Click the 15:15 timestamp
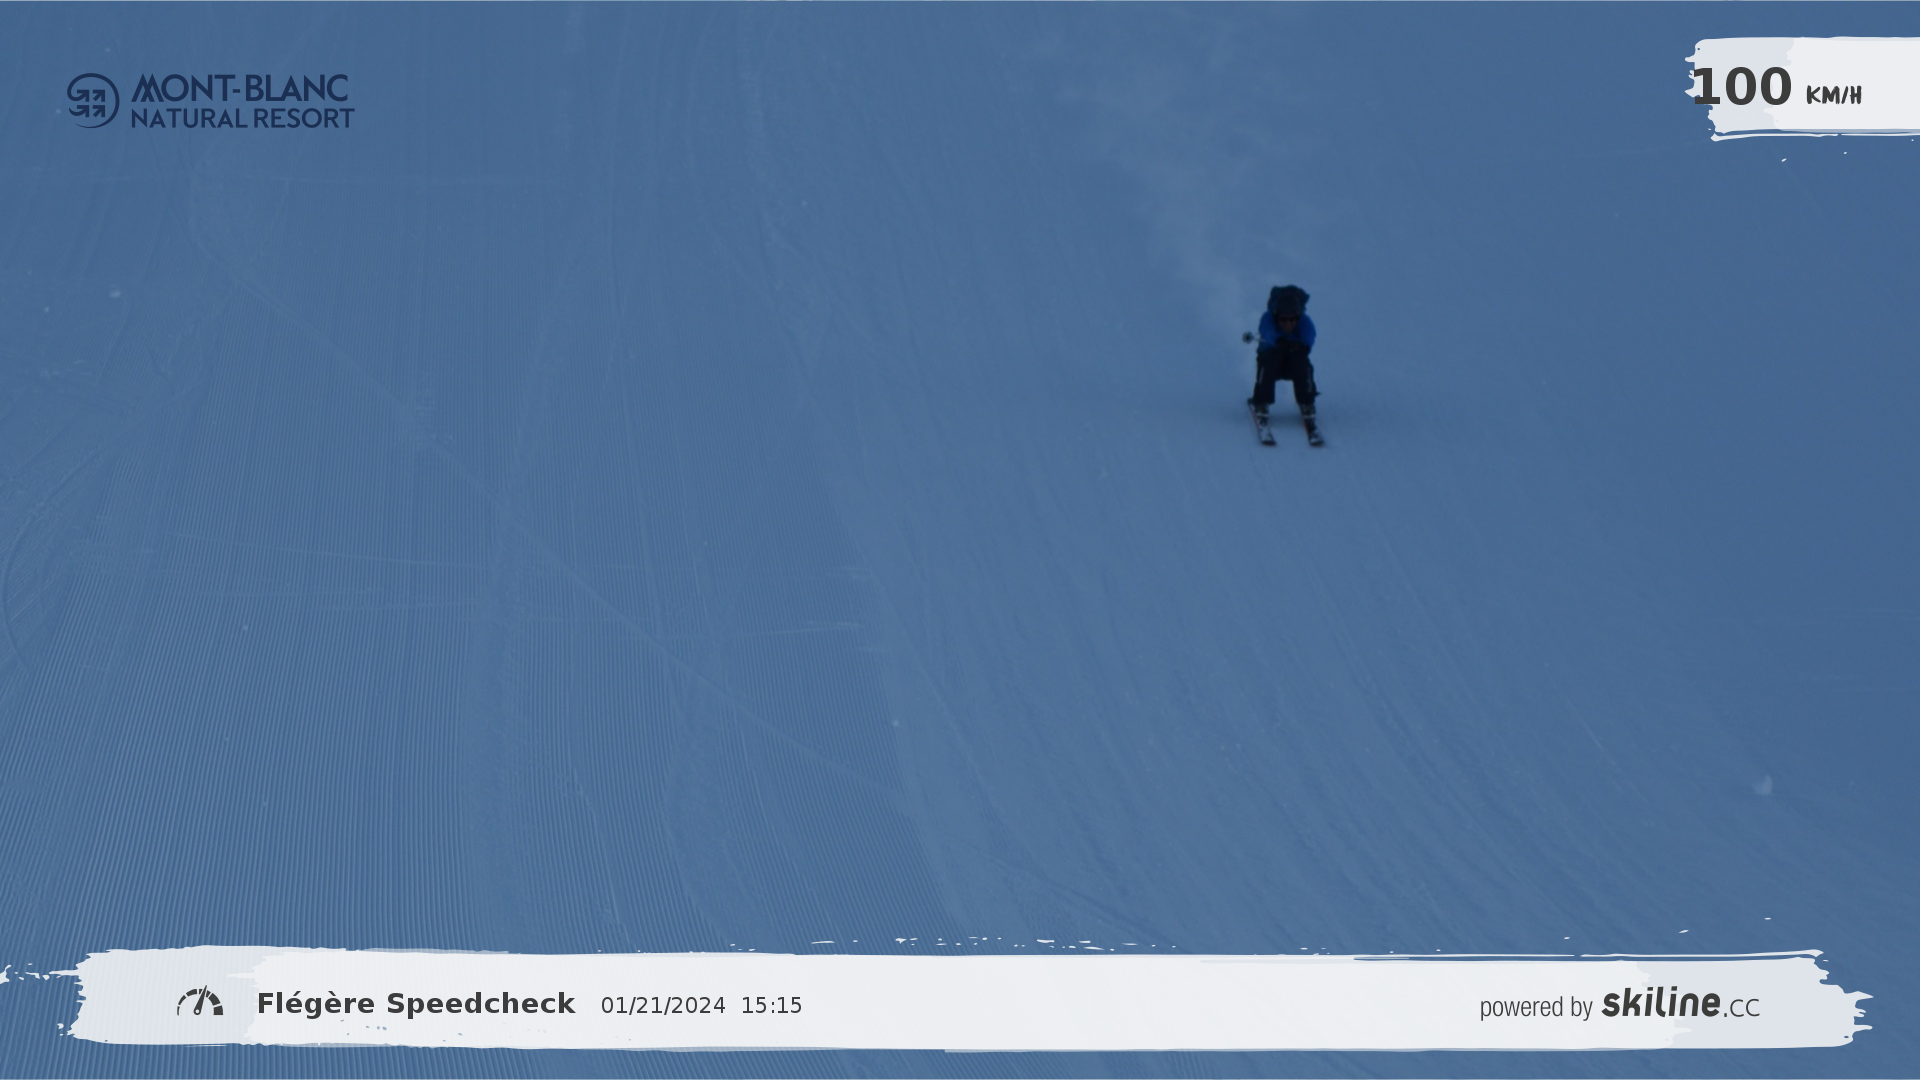Screen dimensions: 1920x1080 pyautogui.click(x=771, y=1006)
